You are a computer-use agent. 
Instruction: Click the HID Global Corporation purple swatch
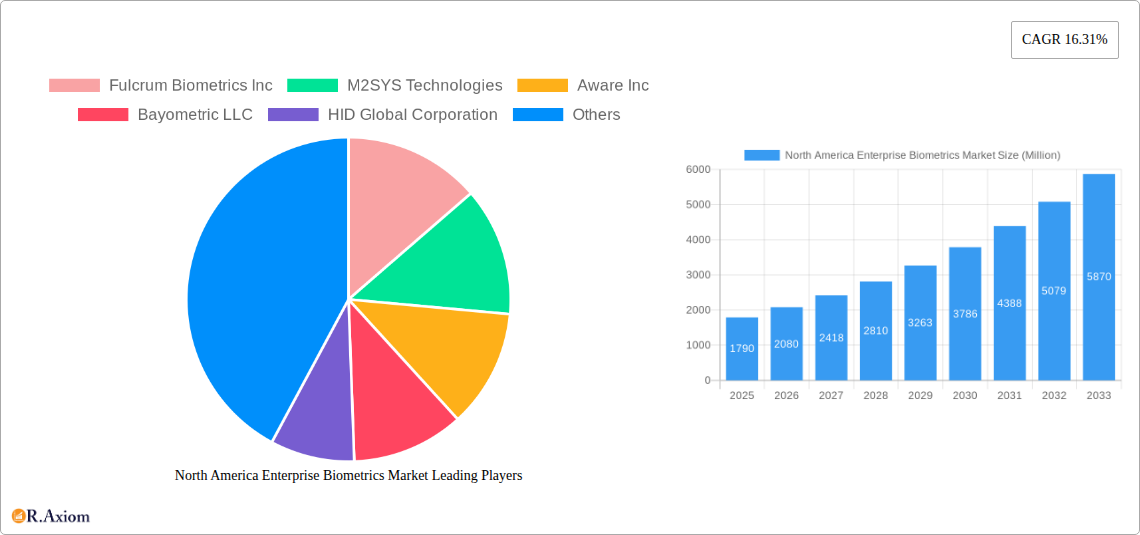(293, 115)
